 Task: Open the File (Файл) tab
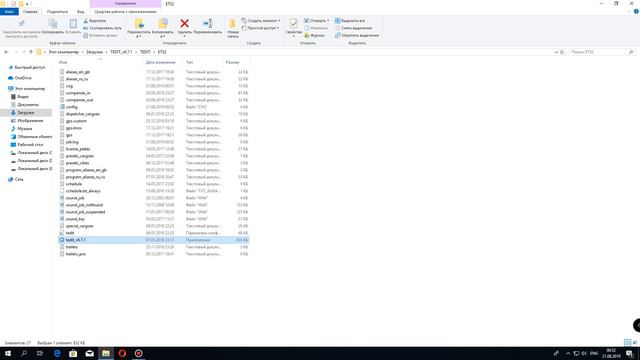click(9, 11)
